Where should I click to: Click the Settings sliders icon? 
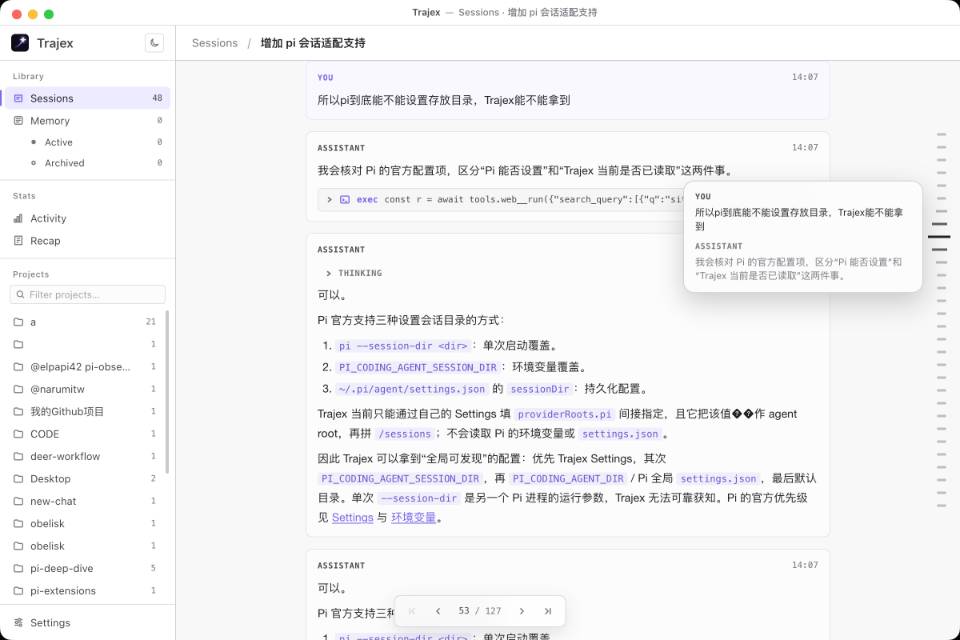[x=18, y=622]
